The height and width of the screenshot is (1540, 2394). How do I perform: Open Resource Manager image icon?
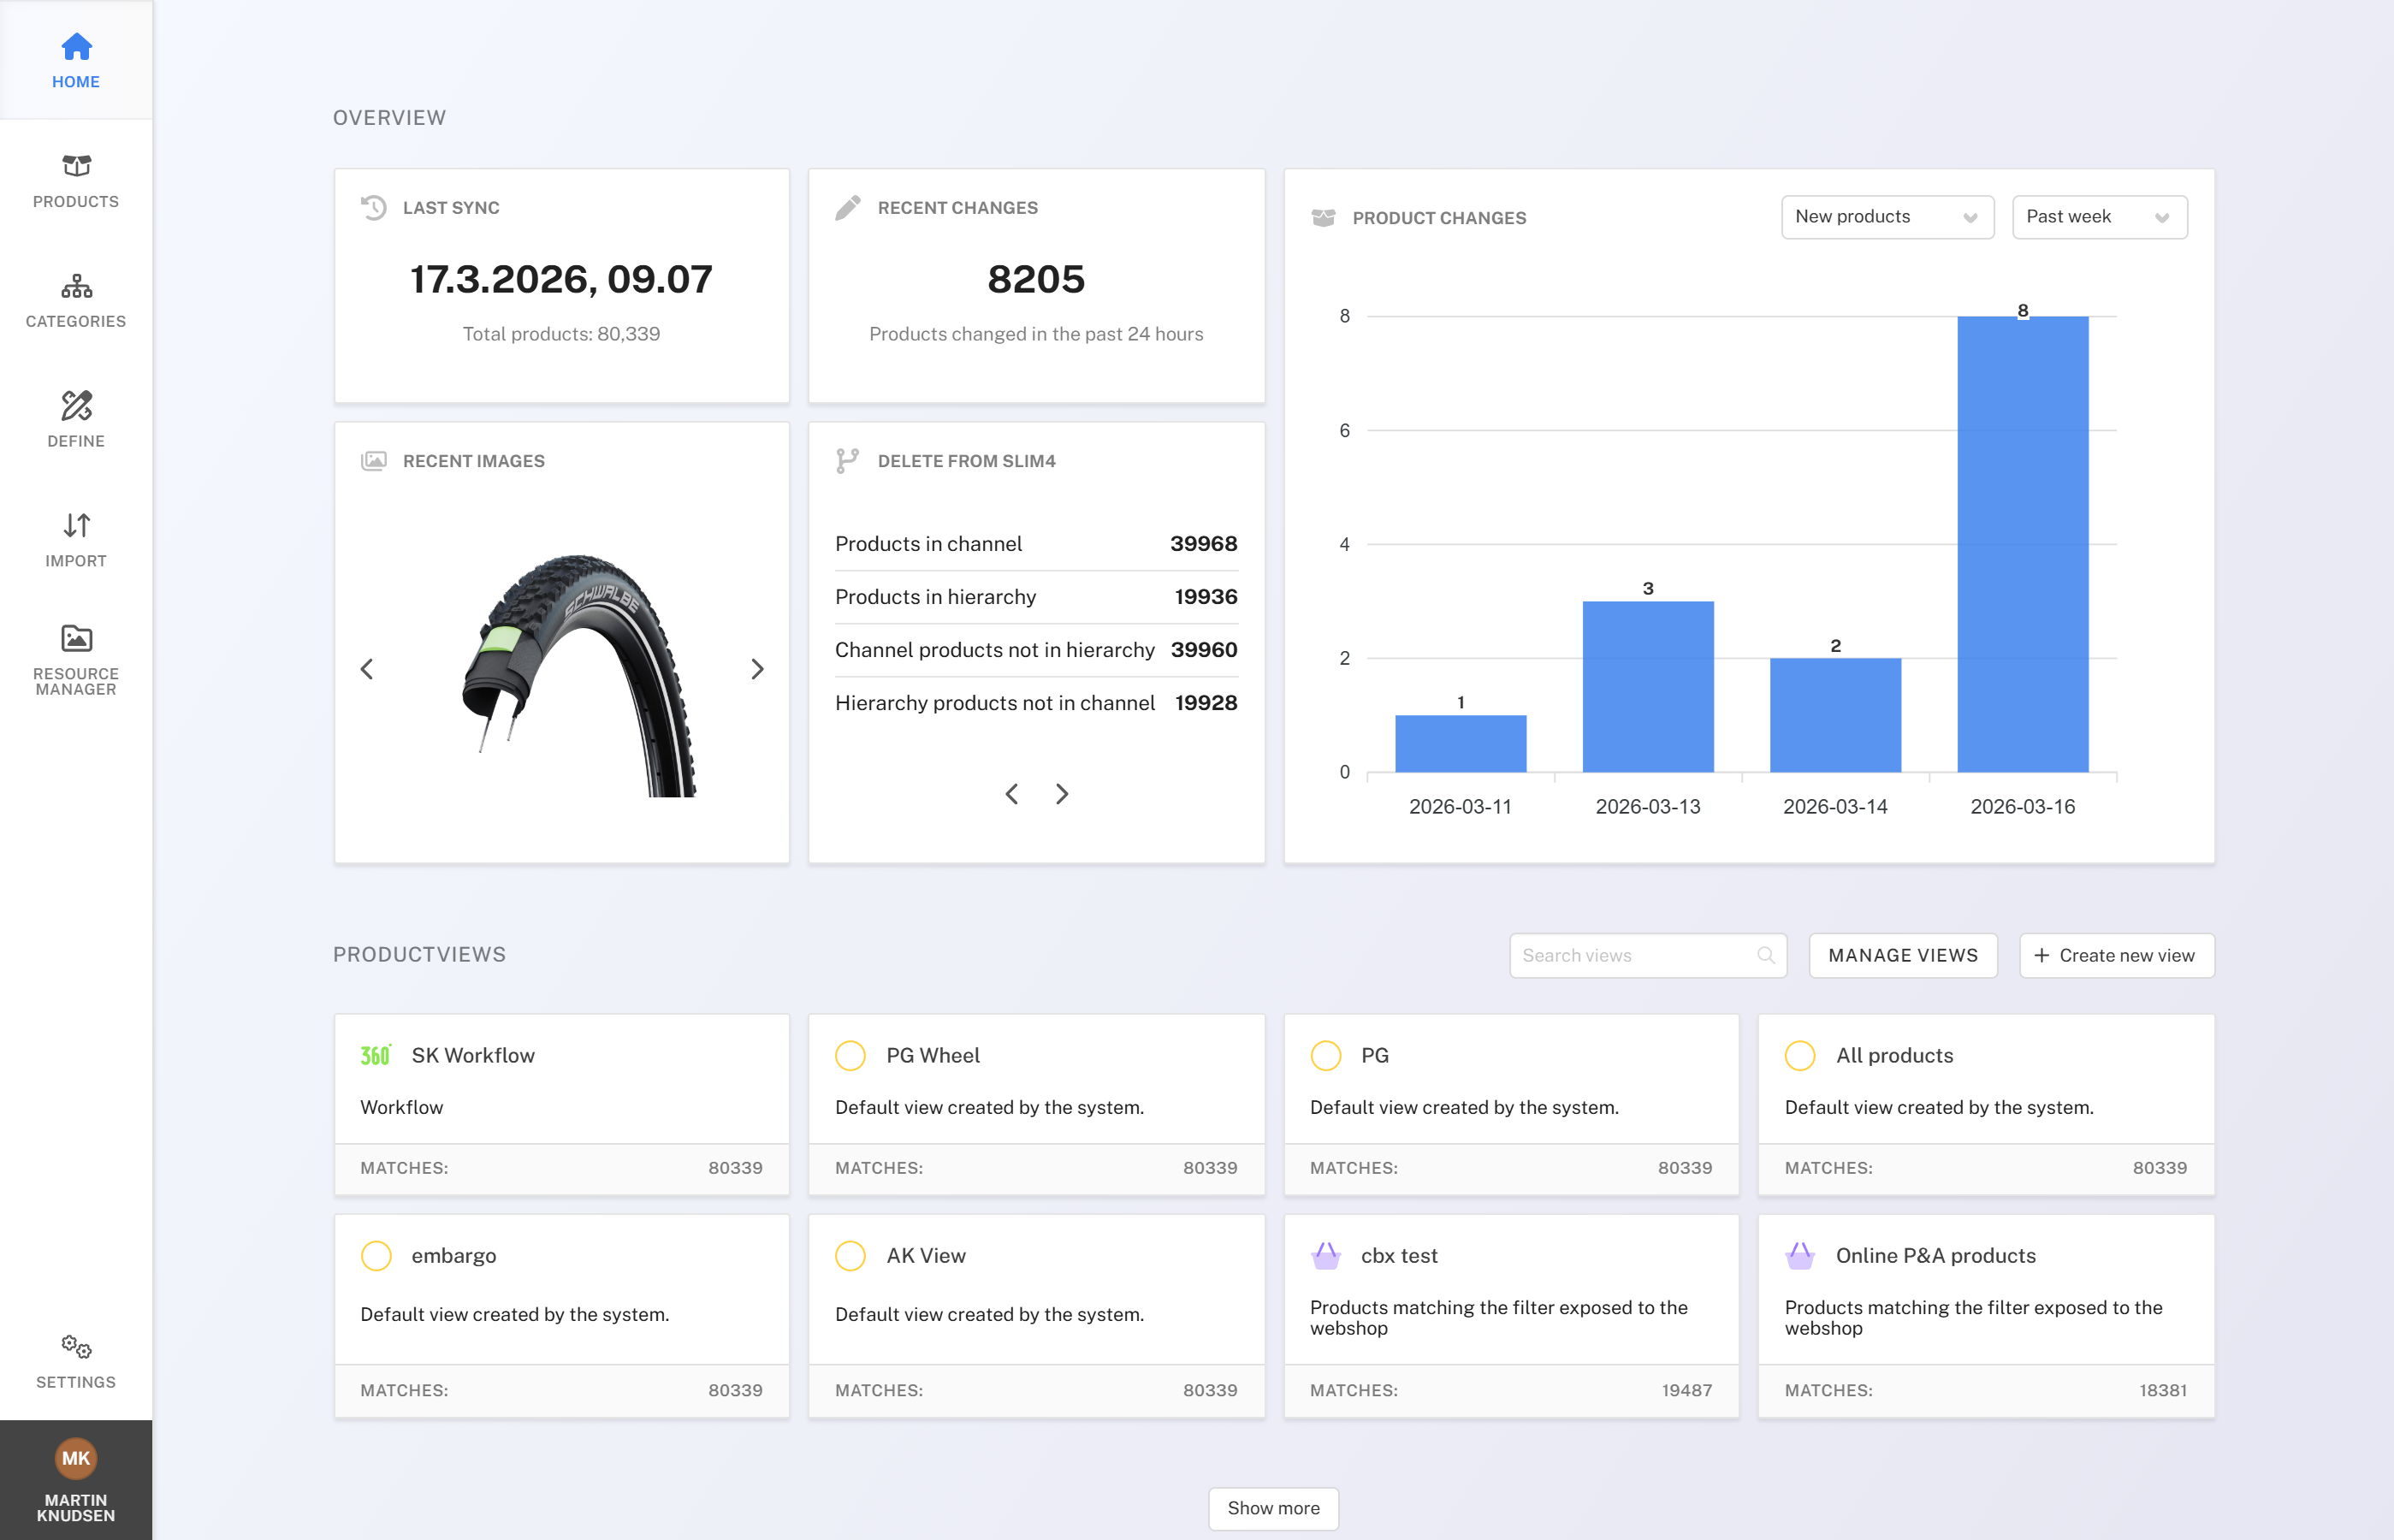76,638
